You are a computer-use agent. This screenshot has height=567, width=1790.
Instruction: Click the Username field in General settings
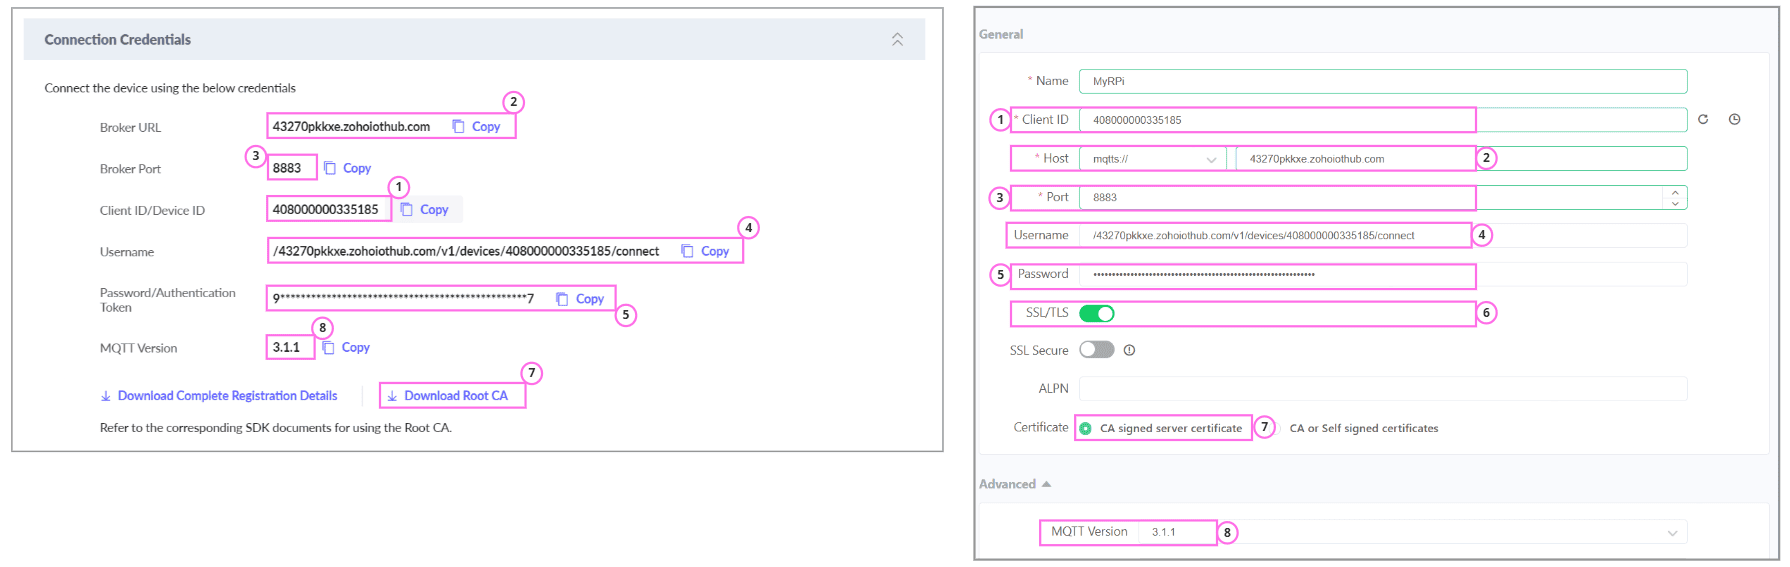(1383, 235)
